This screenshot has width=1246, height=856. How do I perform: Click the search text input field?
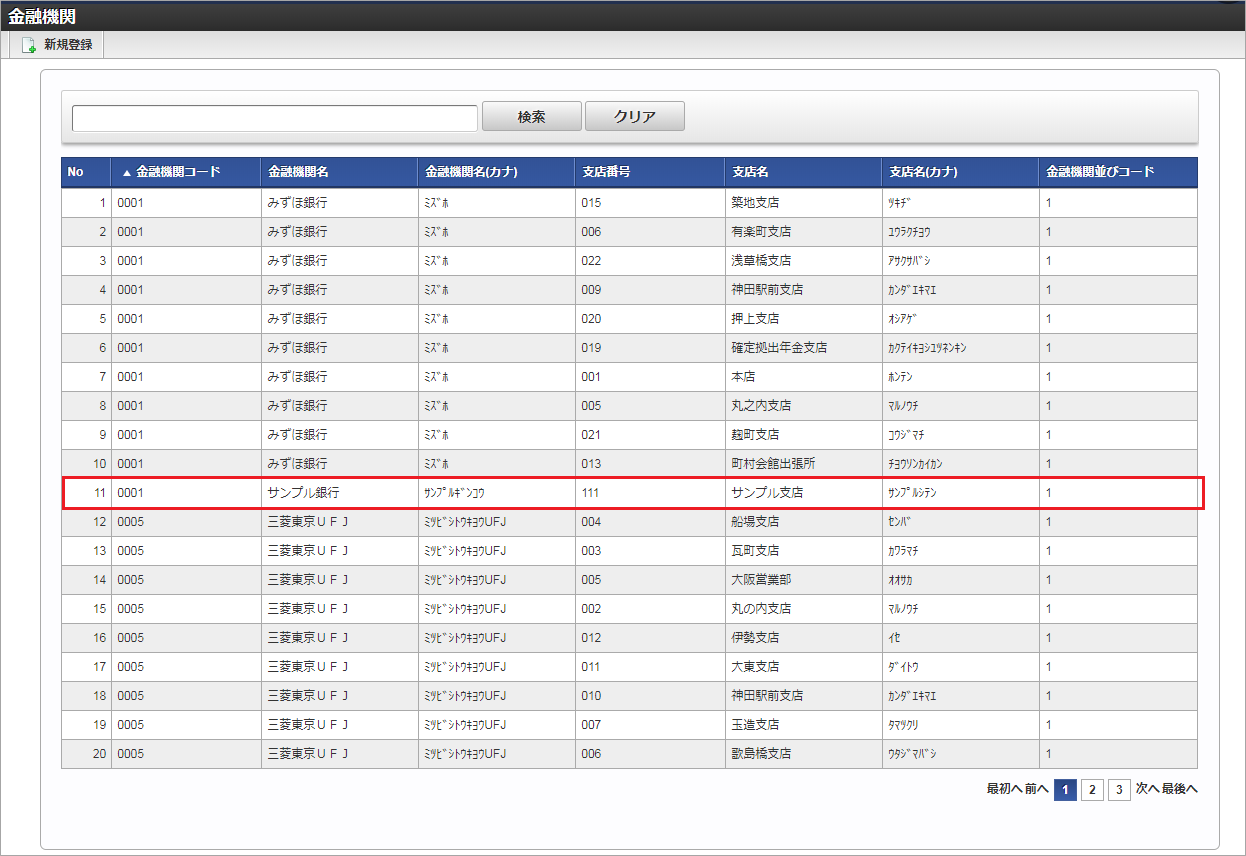(x=274, y=118)
